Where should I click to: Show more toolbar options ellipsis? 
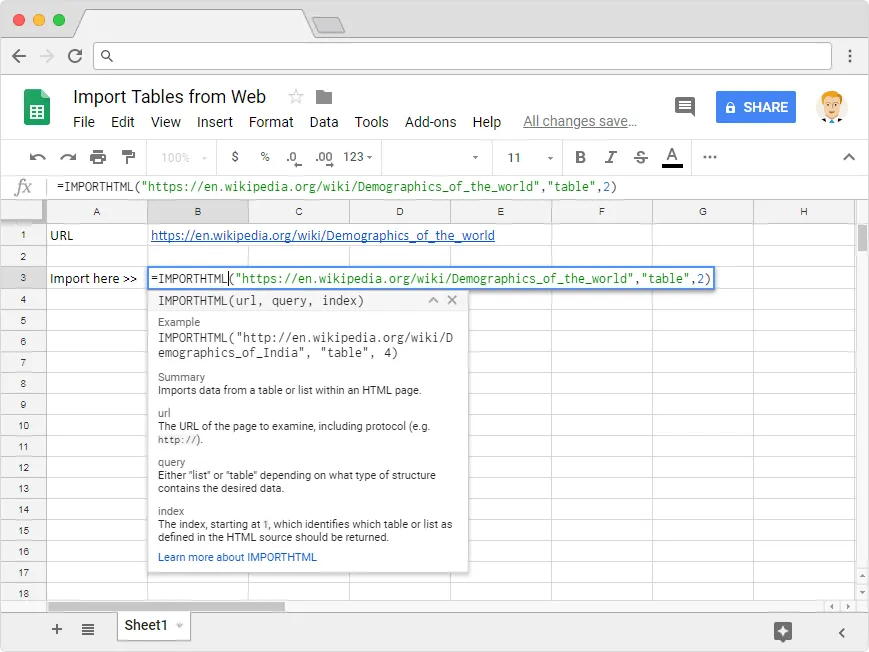pyautogui.click(x=710, y=157)
